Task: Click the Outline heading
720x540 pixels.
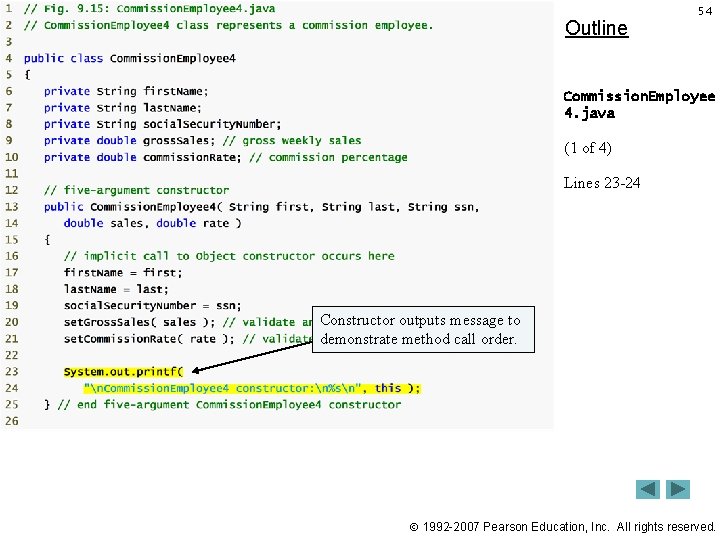Action: point(596,28)
